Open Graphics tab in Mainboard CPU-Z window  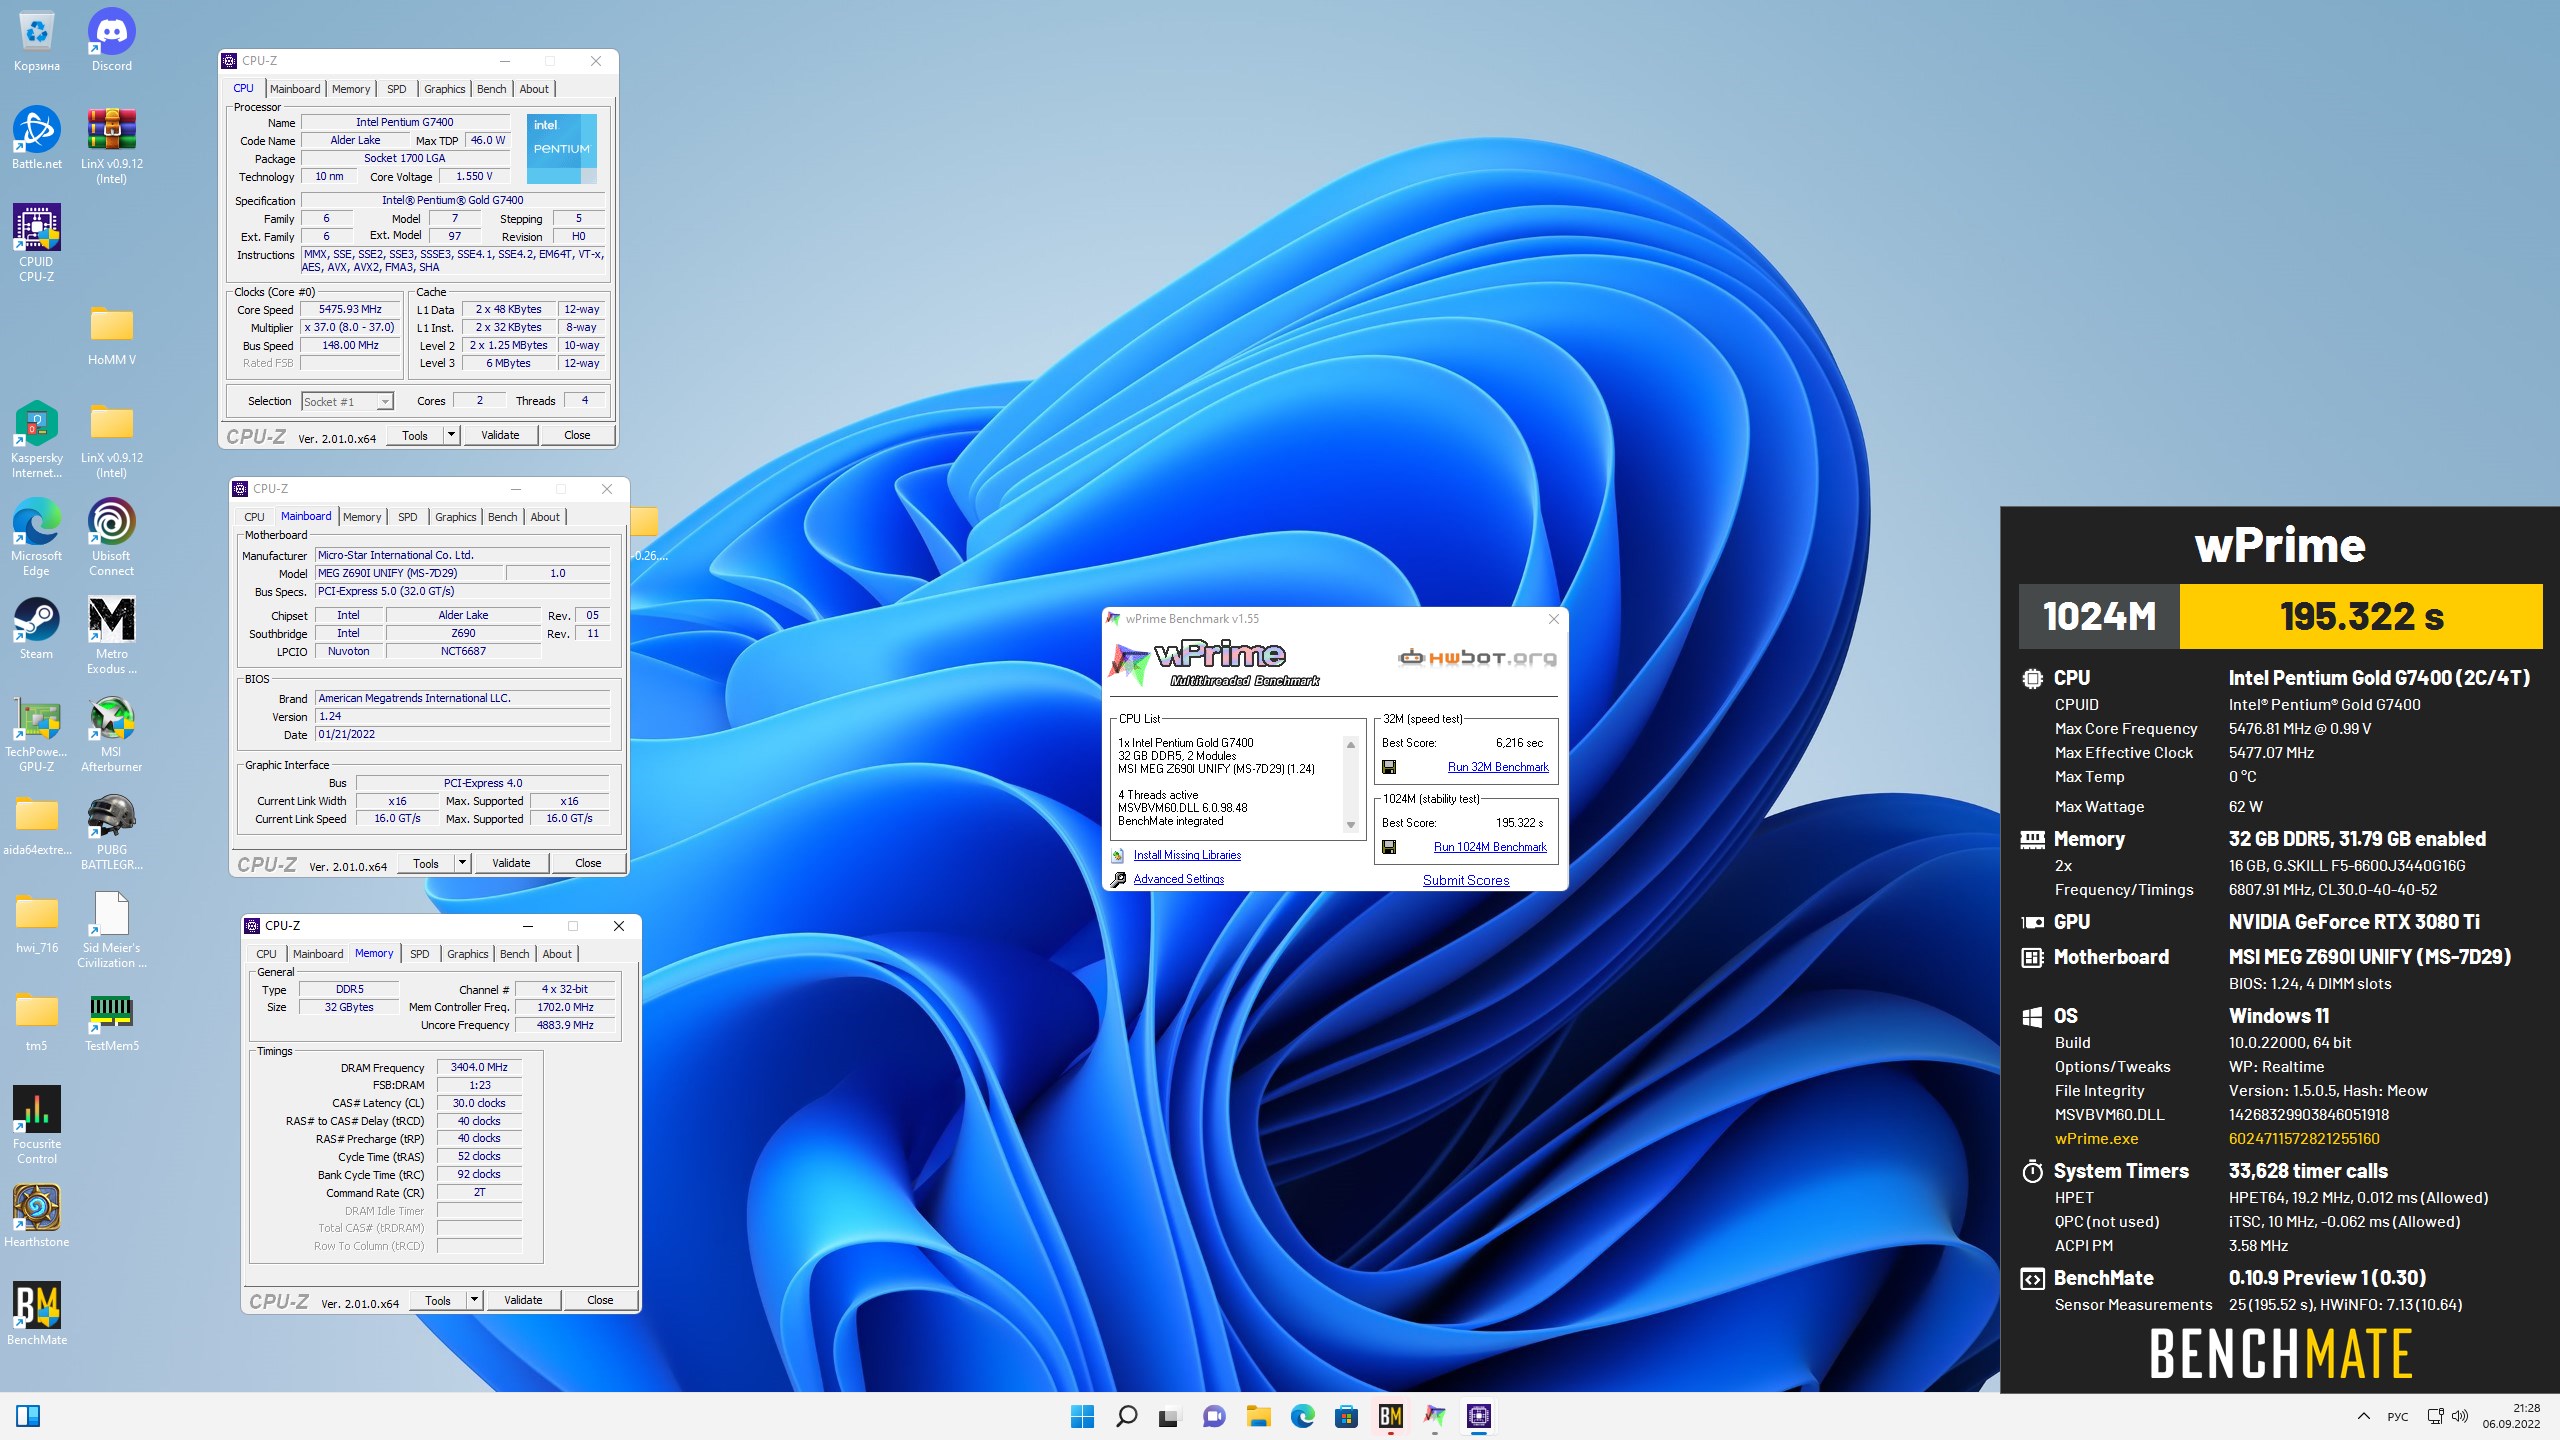(x=456, y=517)
